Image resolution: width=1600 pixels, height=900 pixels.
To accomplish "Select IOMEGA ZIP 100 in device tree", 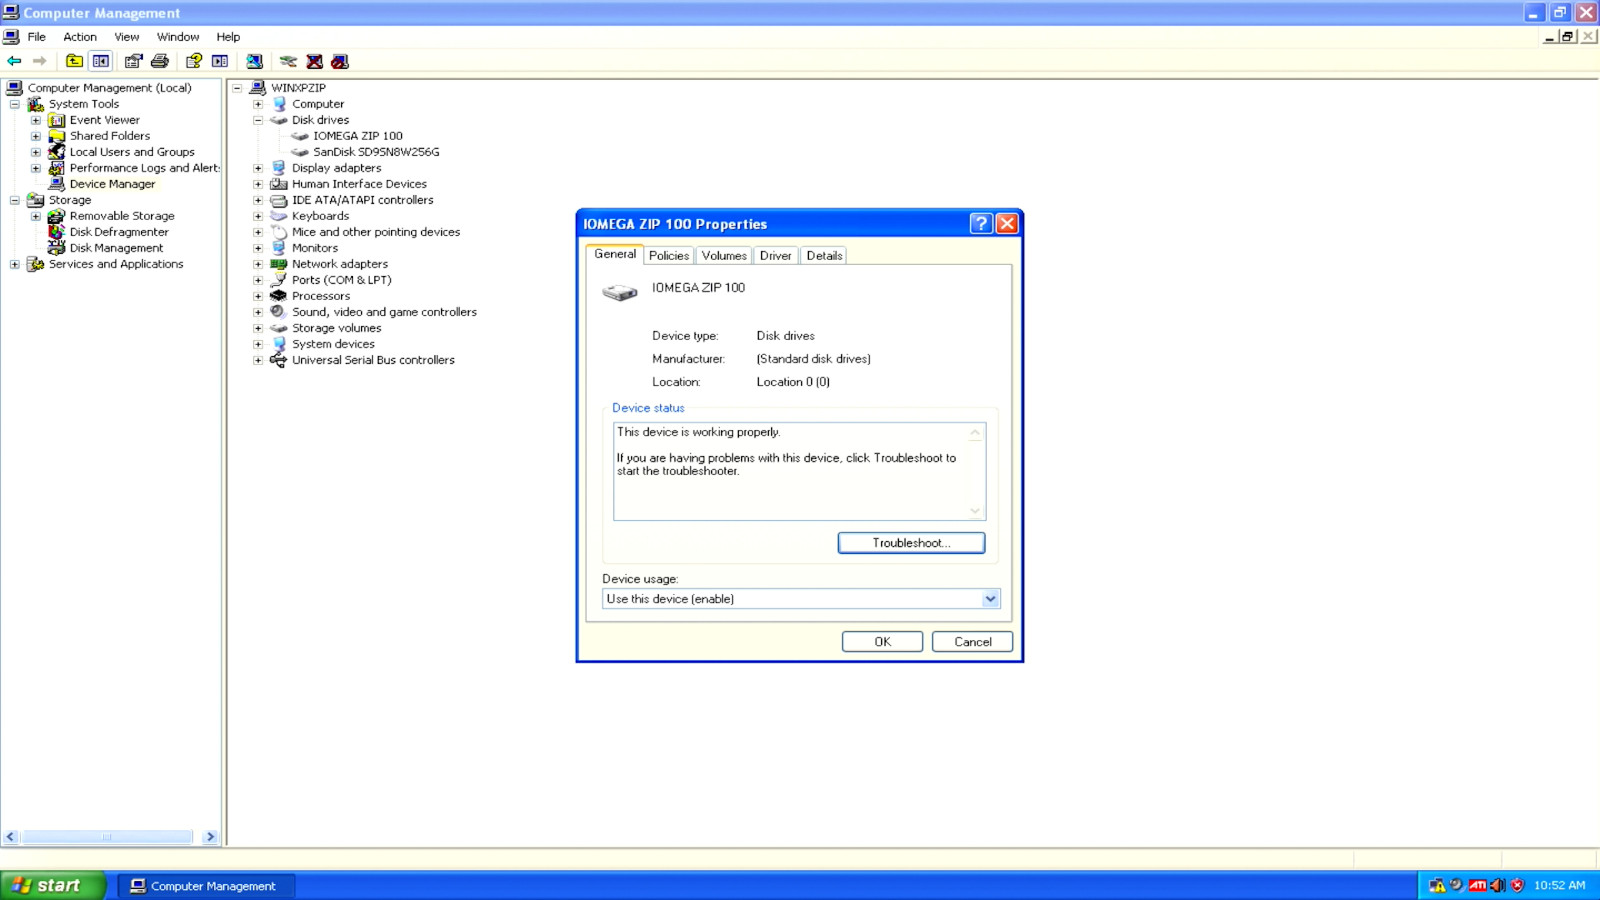I will pyautogui.click(x=358, y=136).
